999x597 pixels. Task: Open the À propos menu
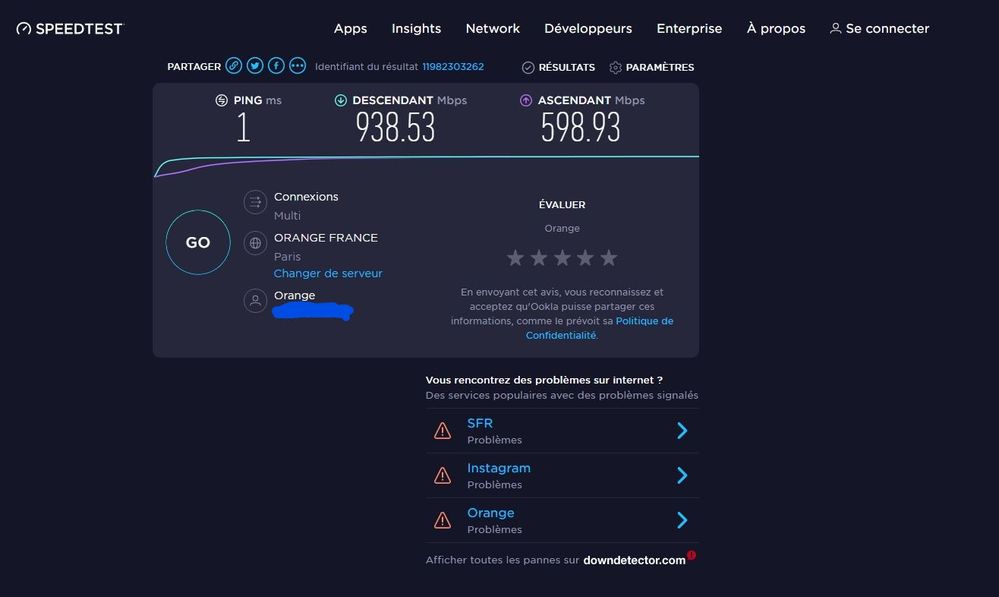coord(776,29)
